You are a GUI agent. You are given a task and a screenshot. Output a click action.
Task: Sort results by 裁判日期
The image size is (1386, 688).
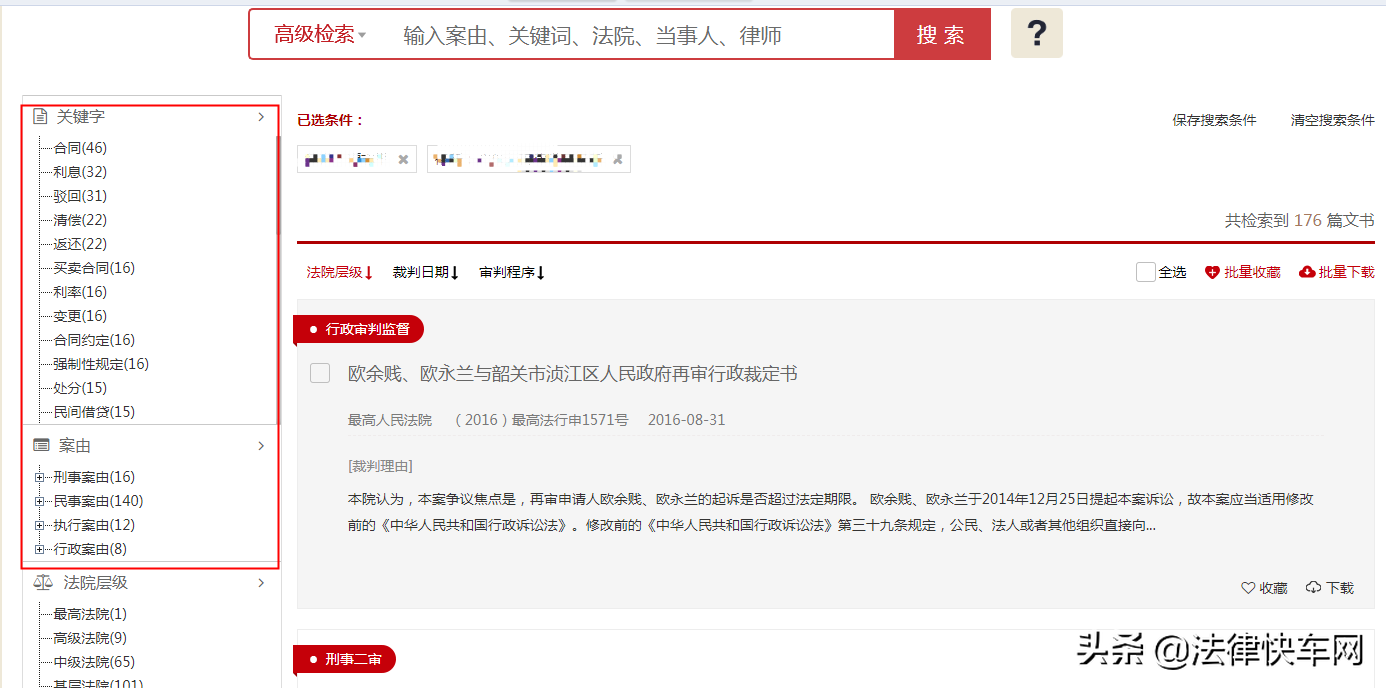pos(425,271)
